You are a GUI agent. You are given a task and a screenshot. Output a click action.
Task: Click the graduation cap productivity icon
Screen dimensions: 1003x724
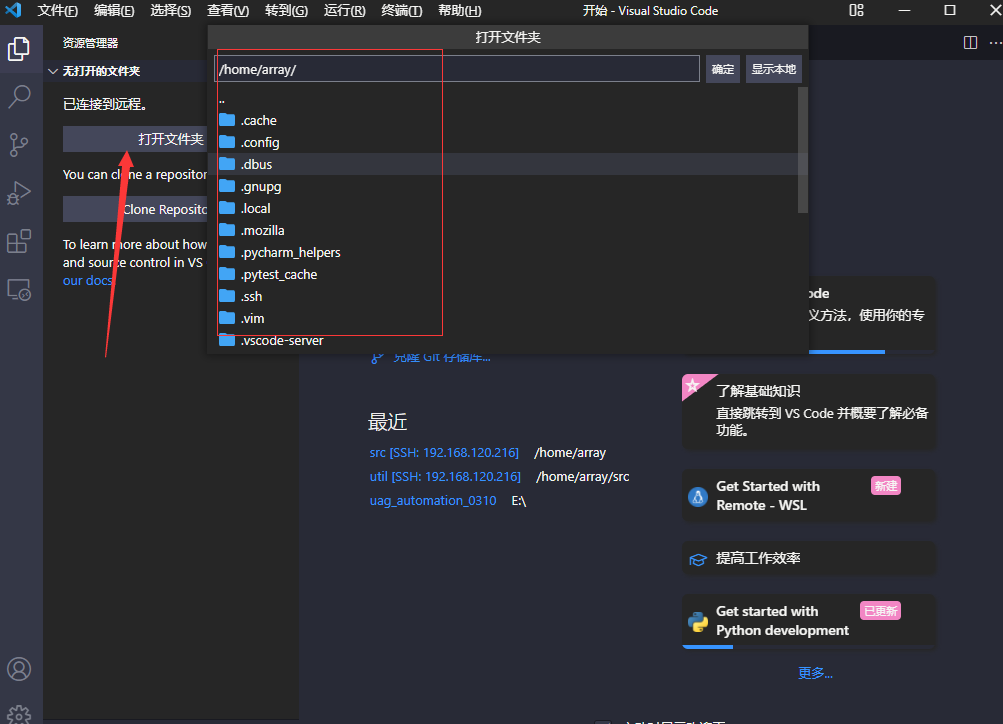pyautogui.click(x=697, y=560)
